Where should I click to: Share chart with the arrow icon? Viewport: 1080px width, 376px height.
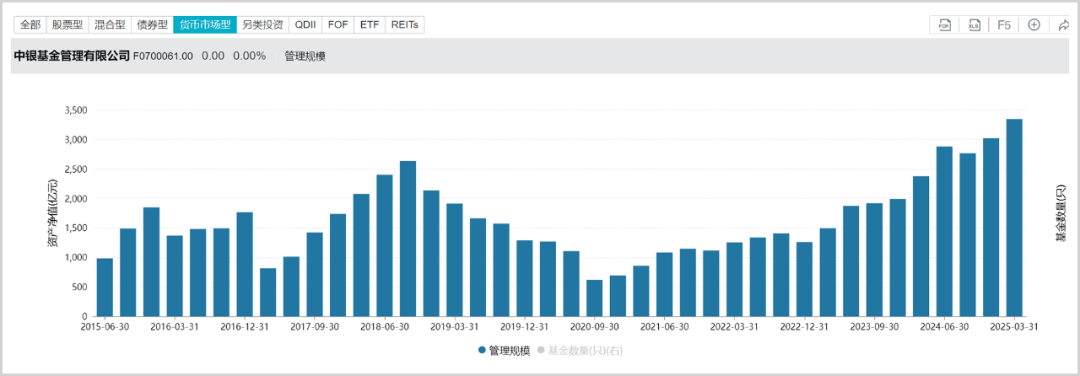(1063, 25)
